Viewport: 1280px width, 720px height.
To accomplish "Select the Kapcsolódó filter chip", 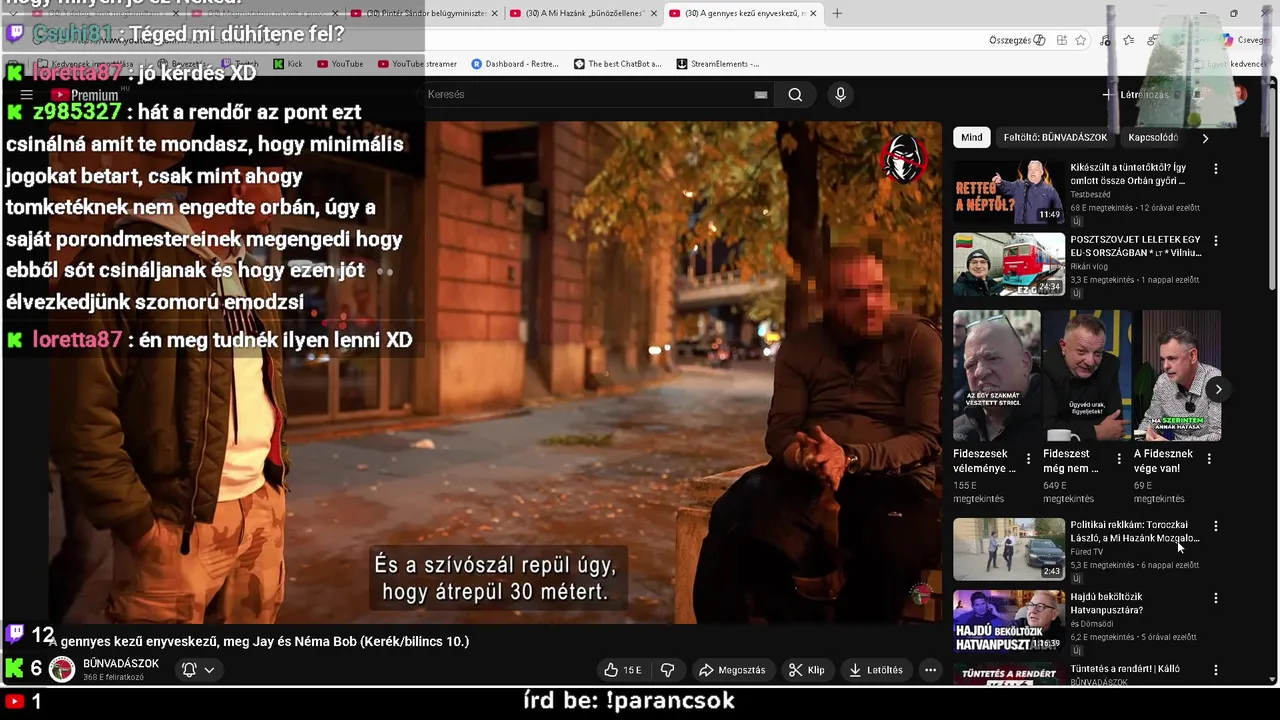I will click(x=1153, y=137).
